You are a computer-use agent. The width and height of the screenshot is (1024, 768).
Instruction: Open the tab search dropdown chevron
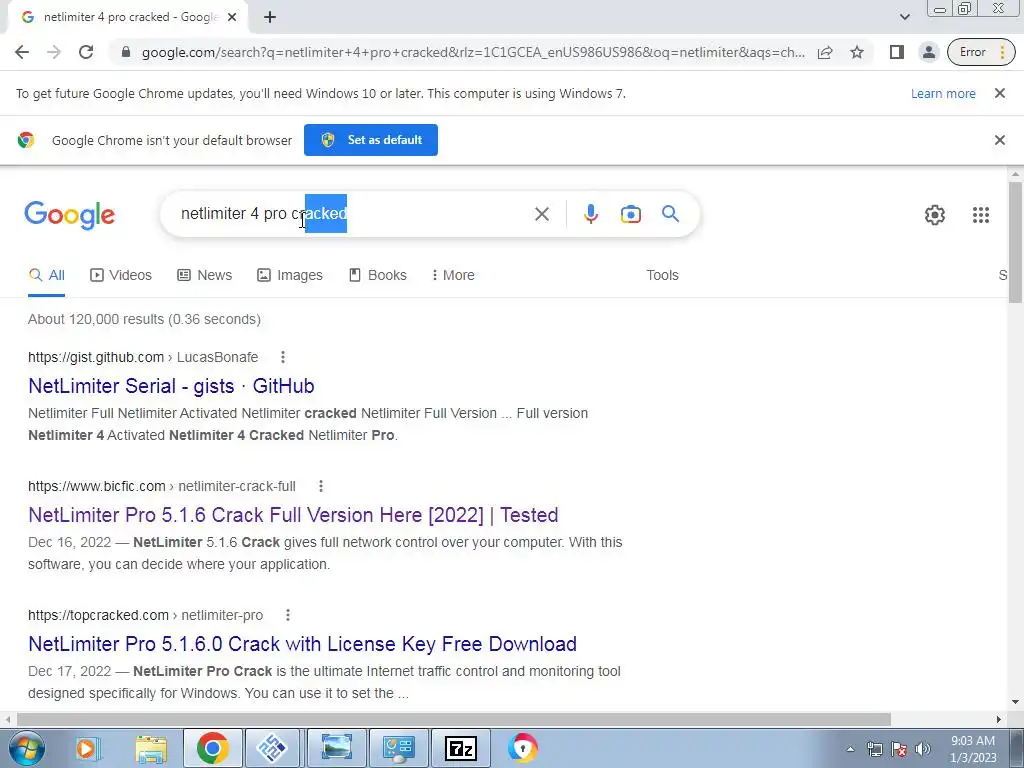point(904,18)
